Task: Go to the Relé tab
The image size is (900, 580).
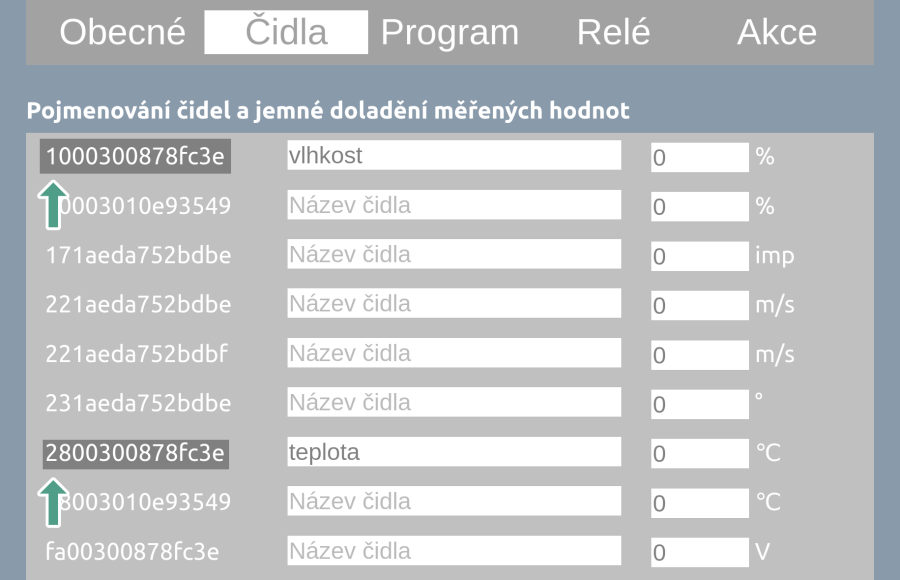Action: pos(613,32)
